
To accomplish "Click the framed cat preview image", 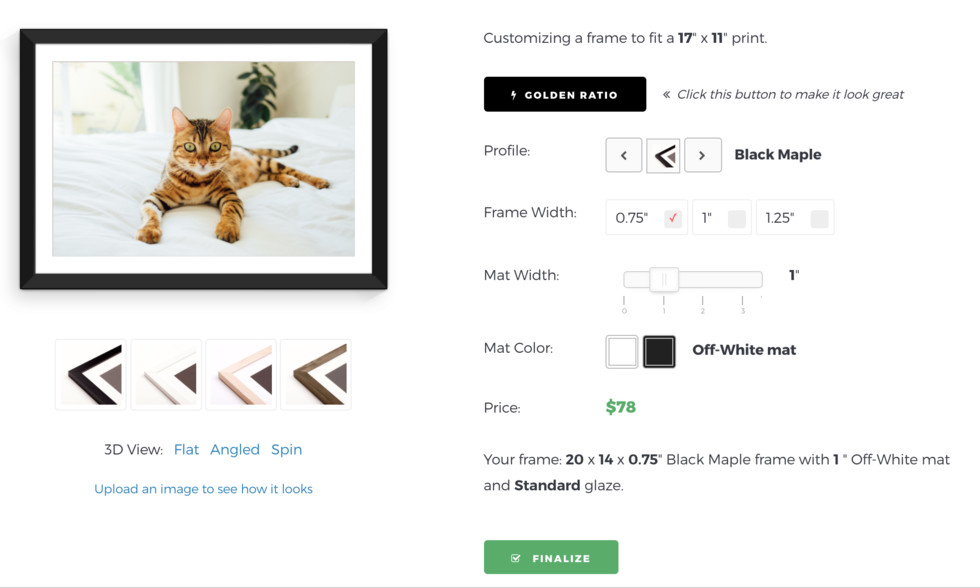I will tap(204, 159).
